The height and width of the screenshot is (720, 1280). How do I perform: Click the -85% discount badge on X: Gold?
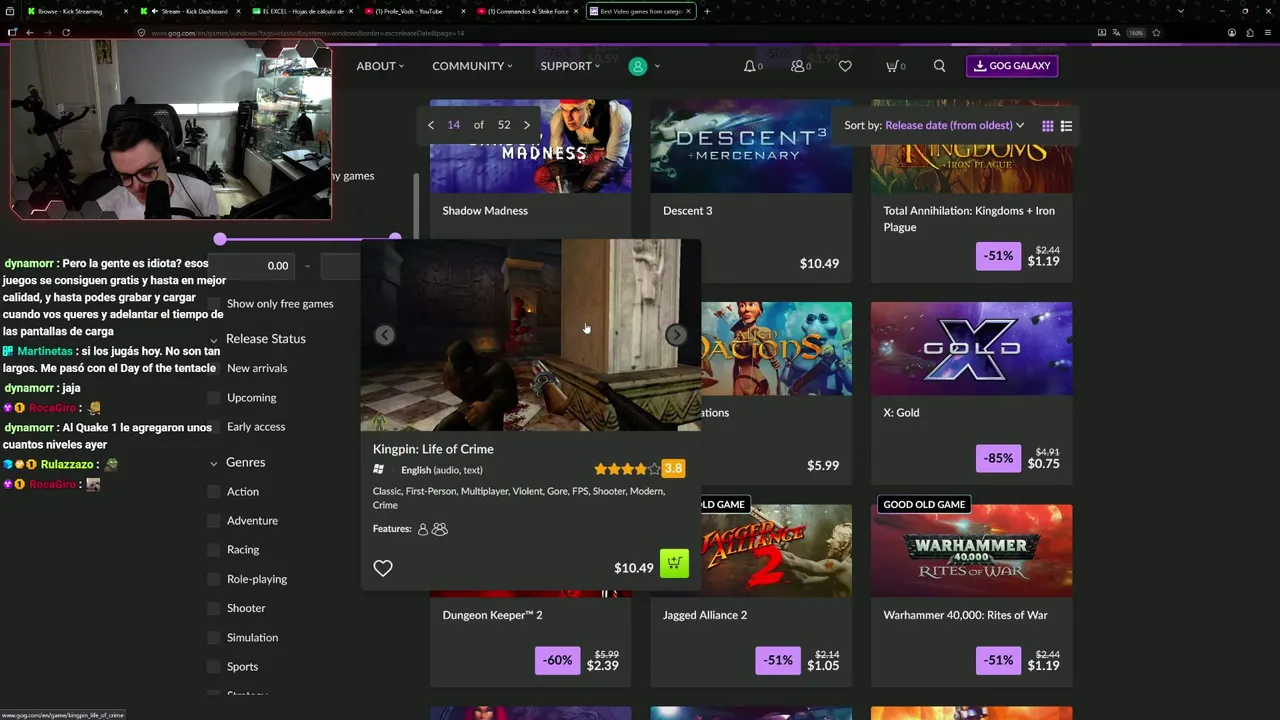[998, 459]
